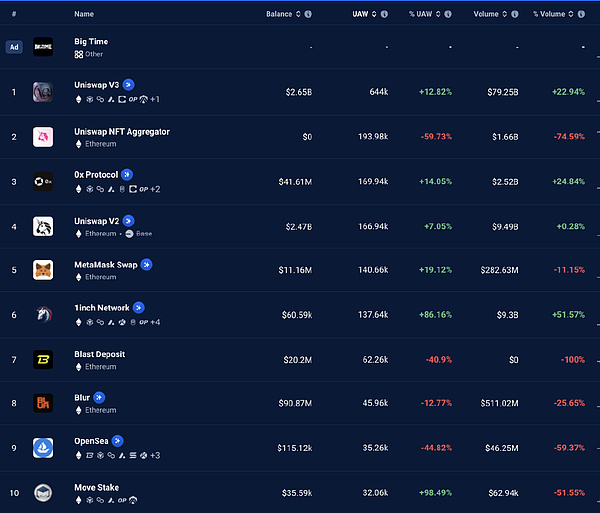This screenshot has width=600, height=513.
Task: Expand the +3 chains for OpenSea
Action: (155, 455)
